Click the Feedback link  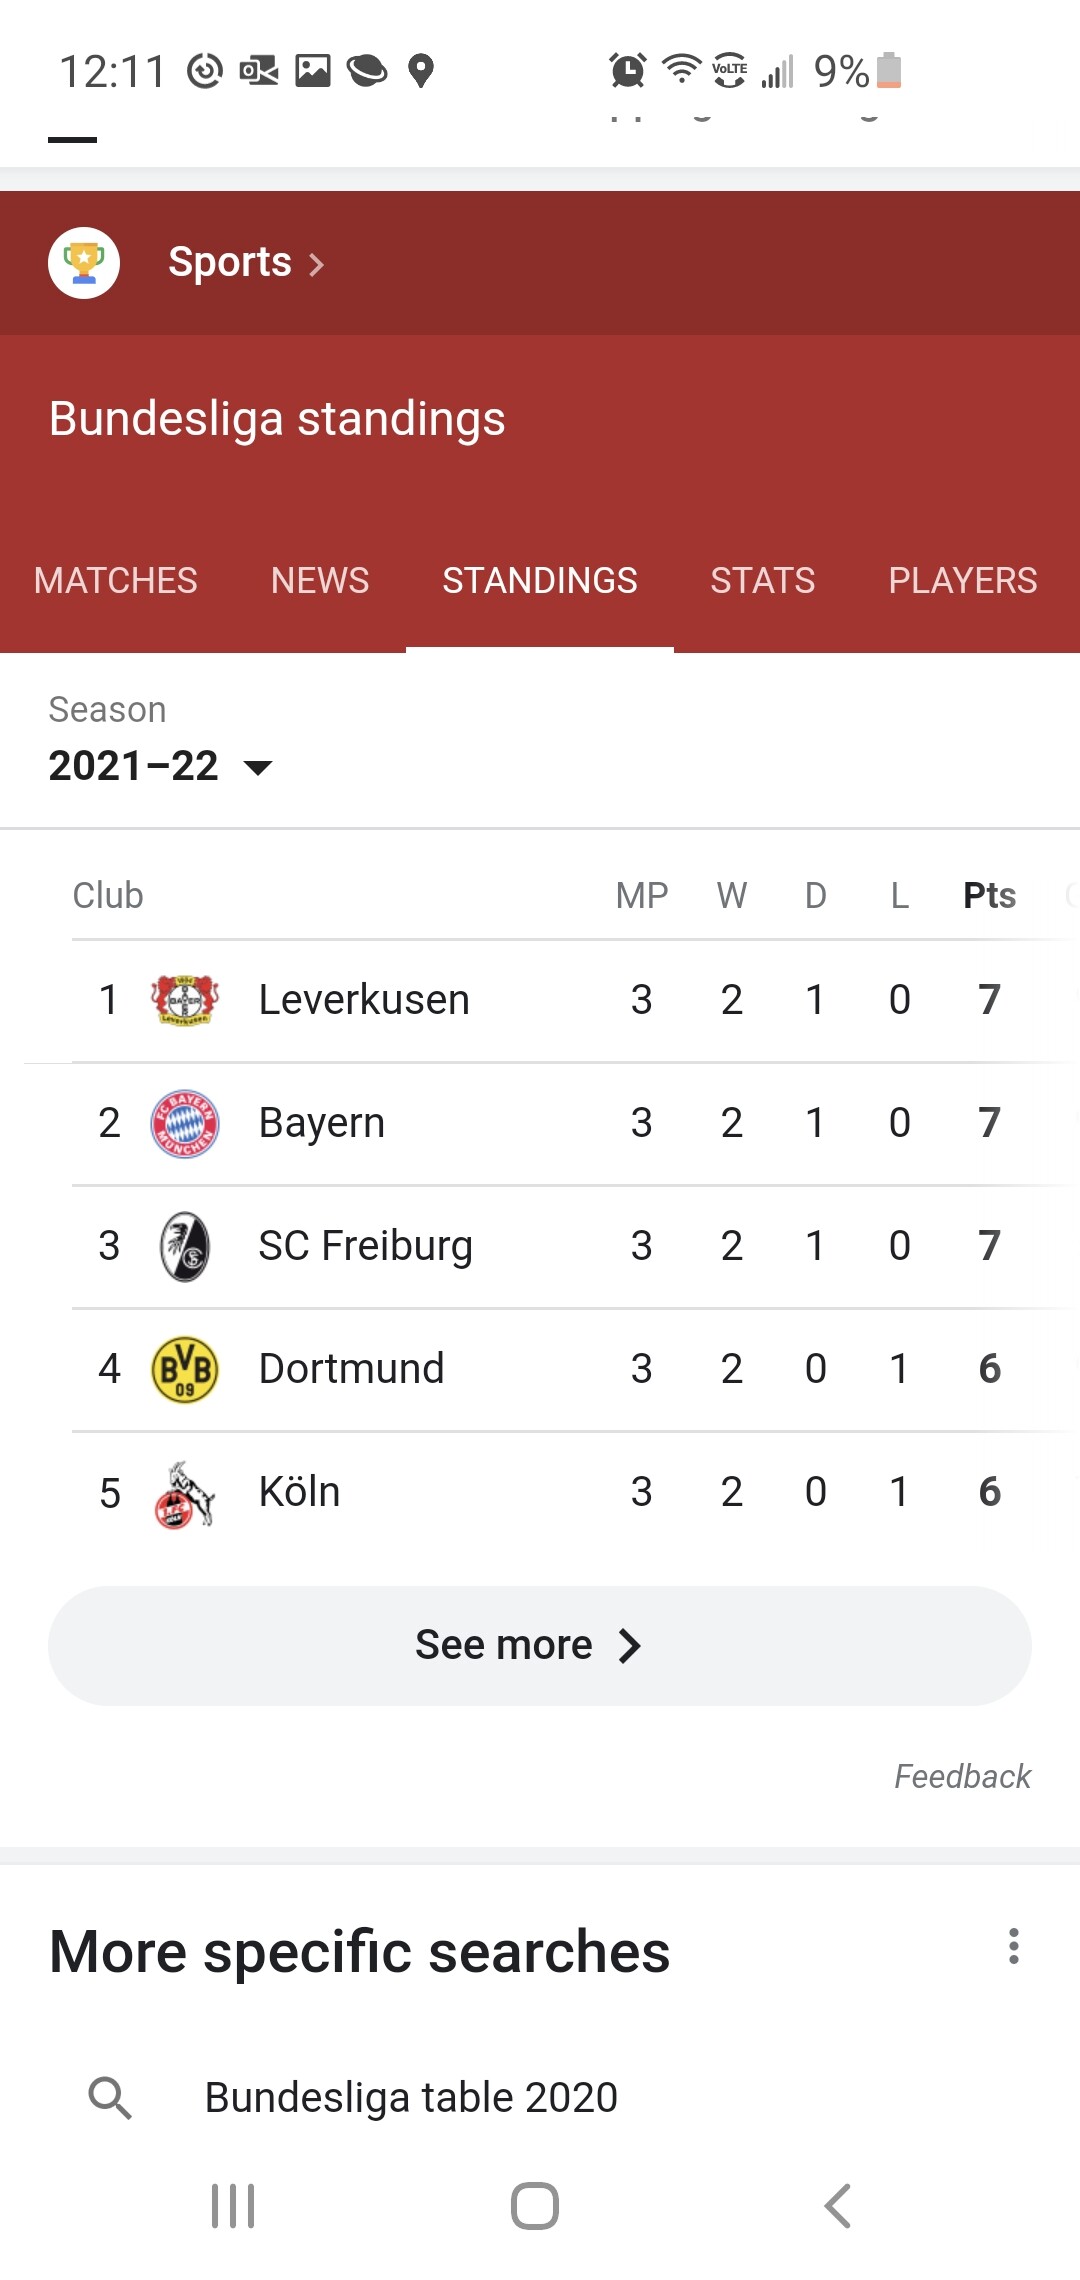[962, 1776]
